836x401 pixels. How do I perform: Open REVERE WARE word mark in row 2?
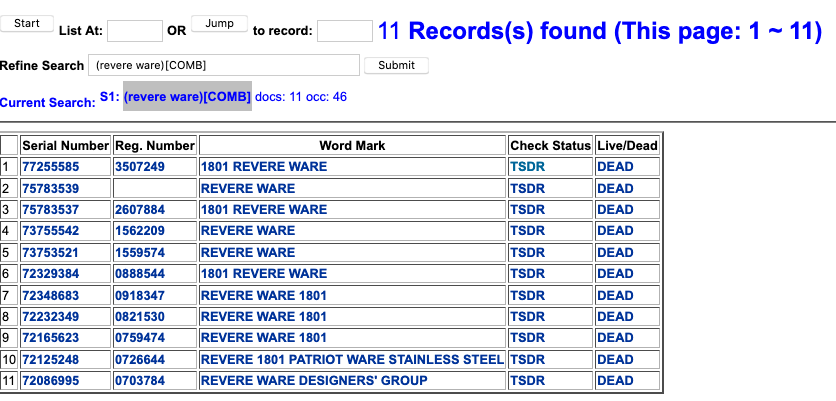point(248,188)
